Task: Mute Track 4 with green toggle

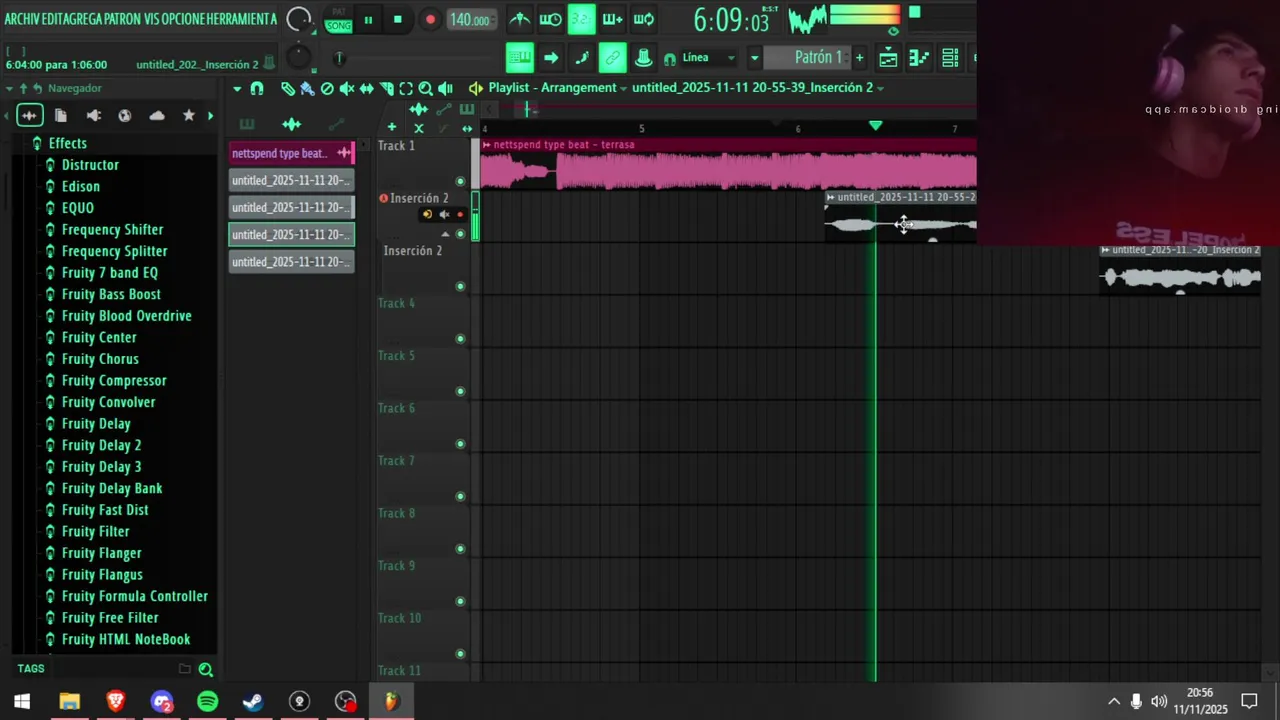Action: click(460, 339)
